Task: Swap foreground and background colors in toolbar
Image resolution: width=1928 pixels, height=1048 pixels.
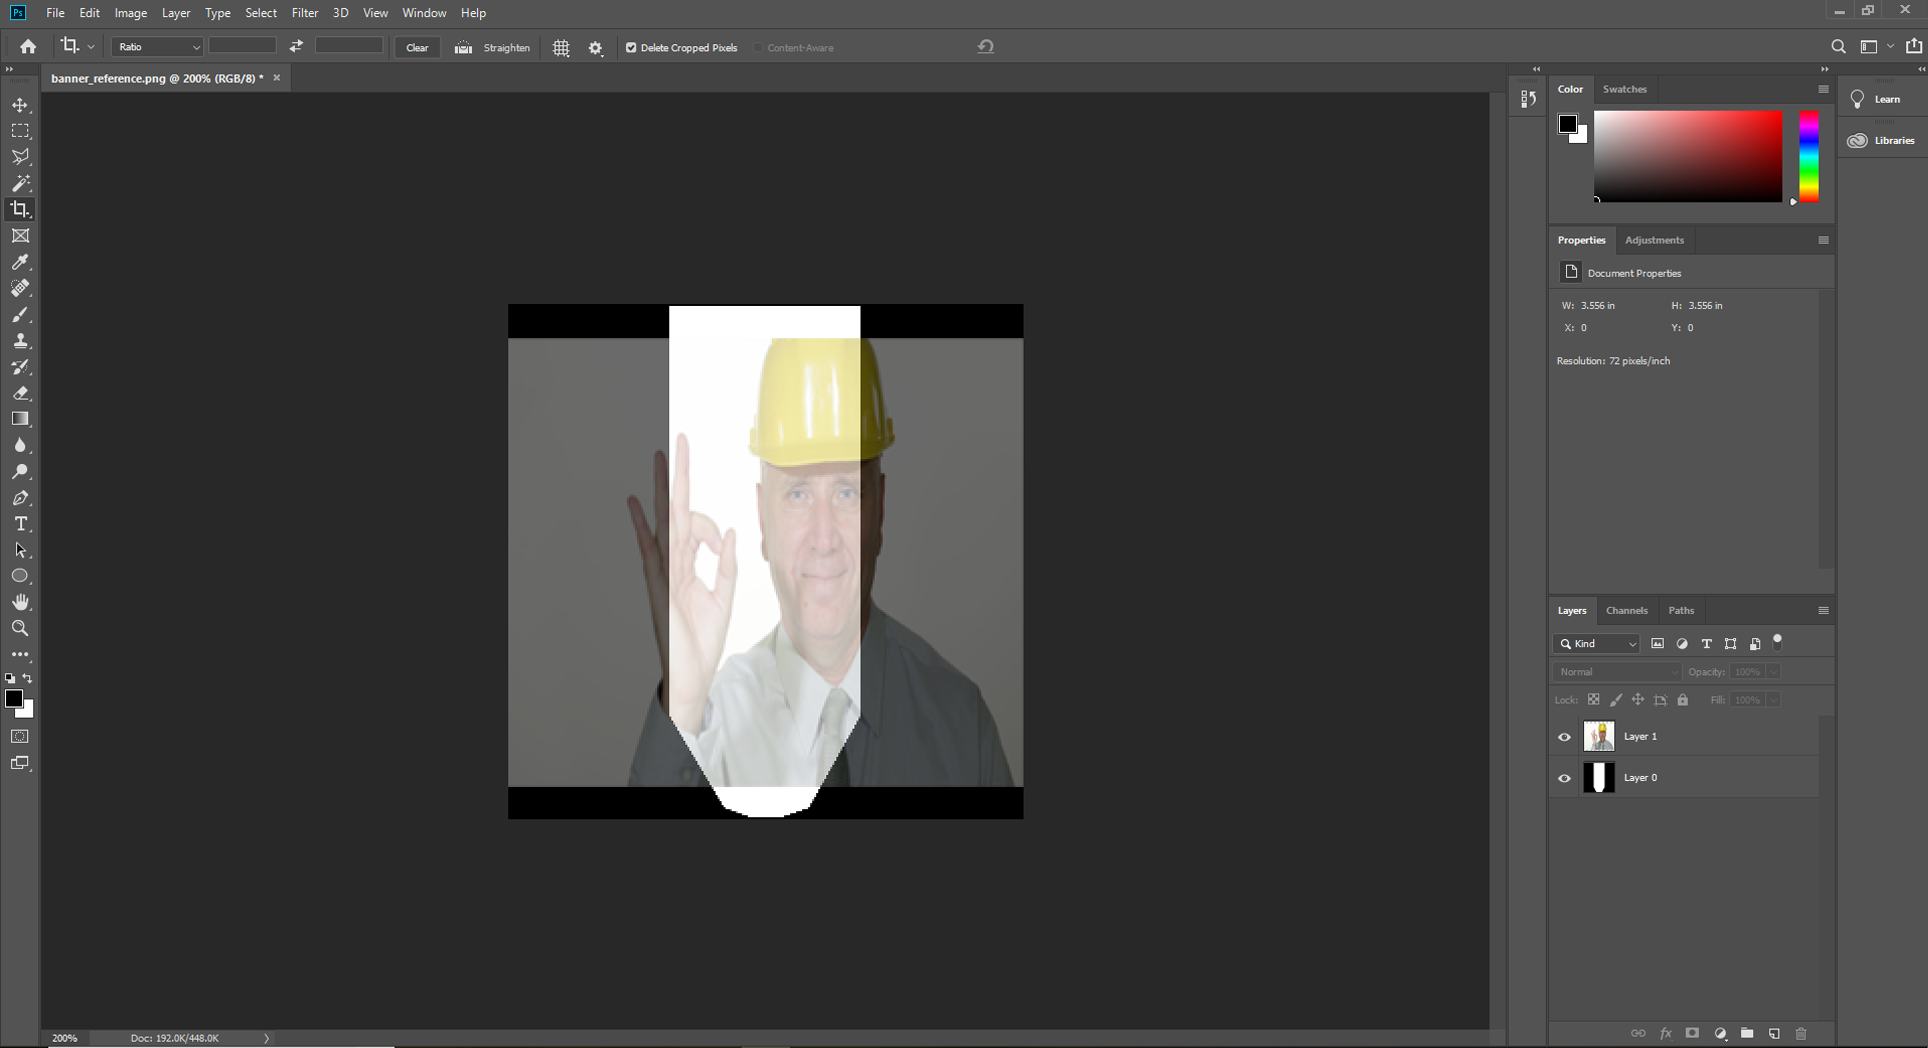Action: (x=28, y=678)
